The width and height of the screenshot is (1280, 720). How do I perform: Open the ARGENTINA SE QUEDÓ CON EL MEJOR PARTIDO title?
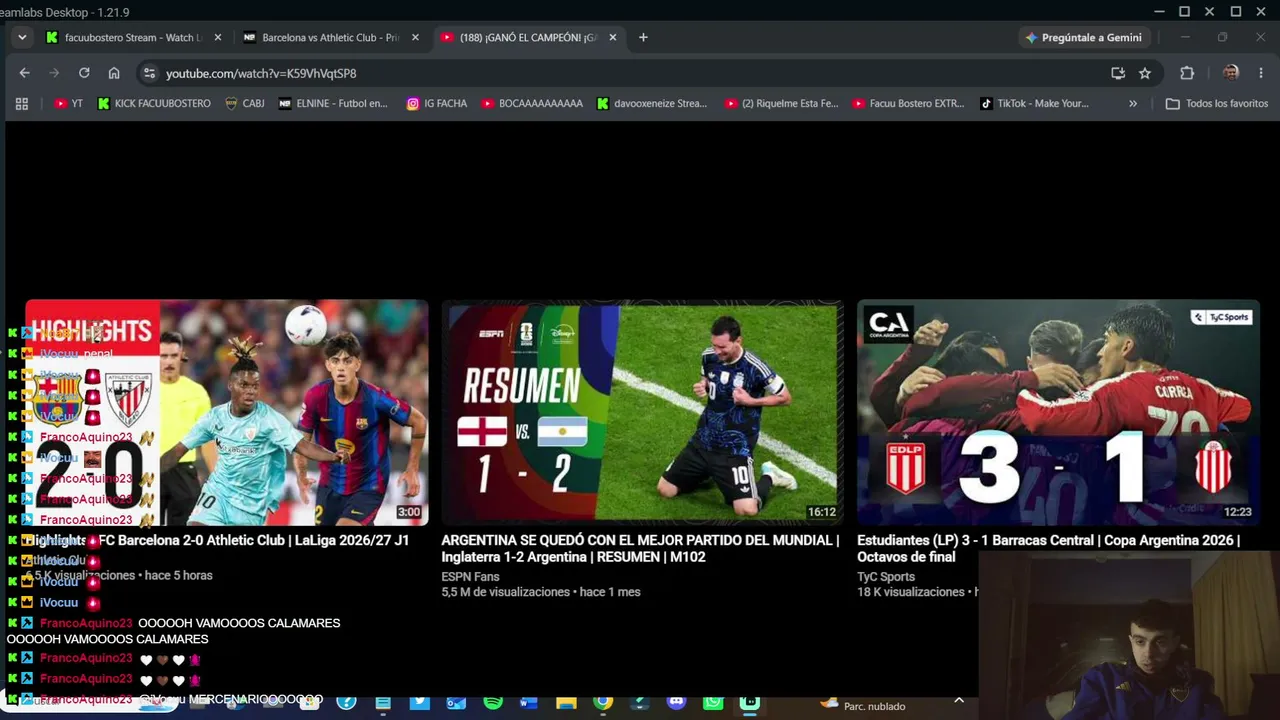coord(640,548)
